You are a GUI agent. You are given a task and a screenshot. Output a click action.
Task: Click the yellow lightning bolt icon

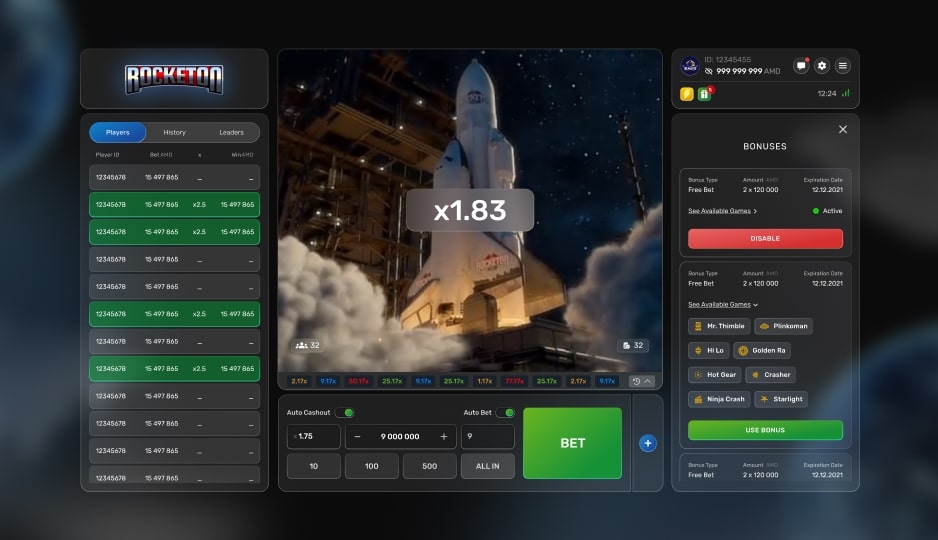point(687,94)
